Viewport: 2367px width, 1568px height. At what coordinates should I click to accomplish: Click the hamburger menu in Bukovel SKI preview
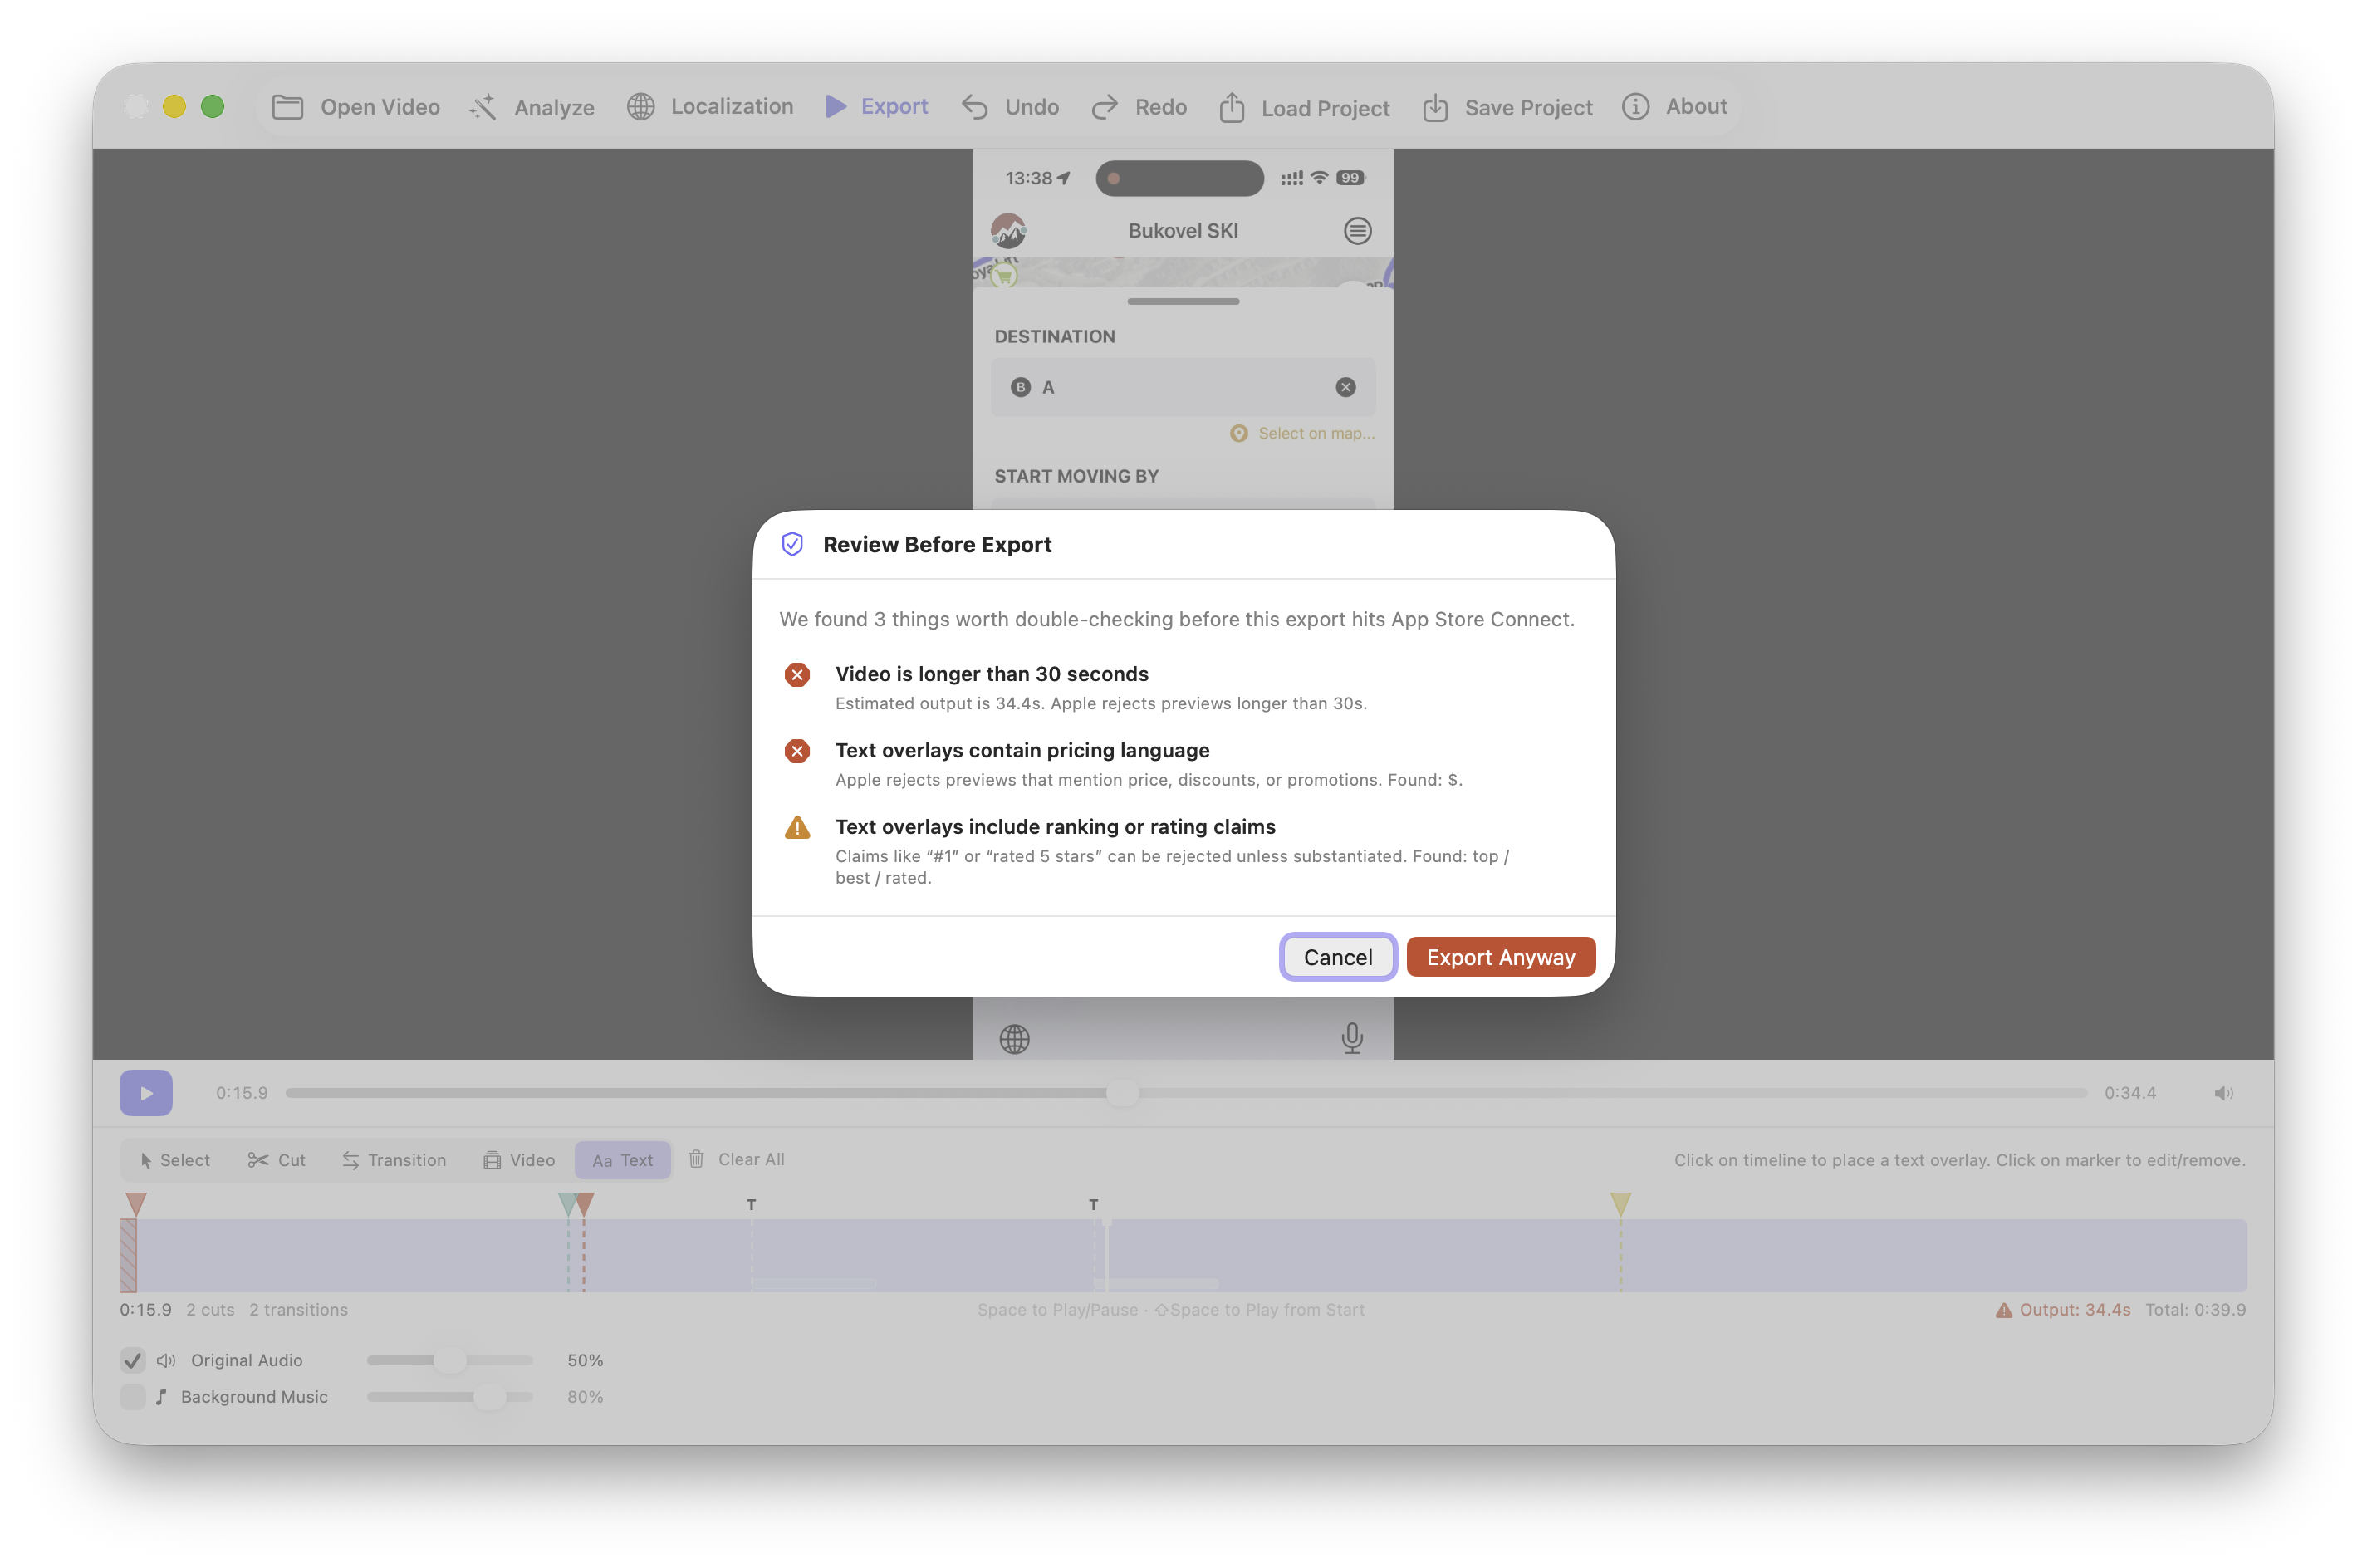[1356, 231]
